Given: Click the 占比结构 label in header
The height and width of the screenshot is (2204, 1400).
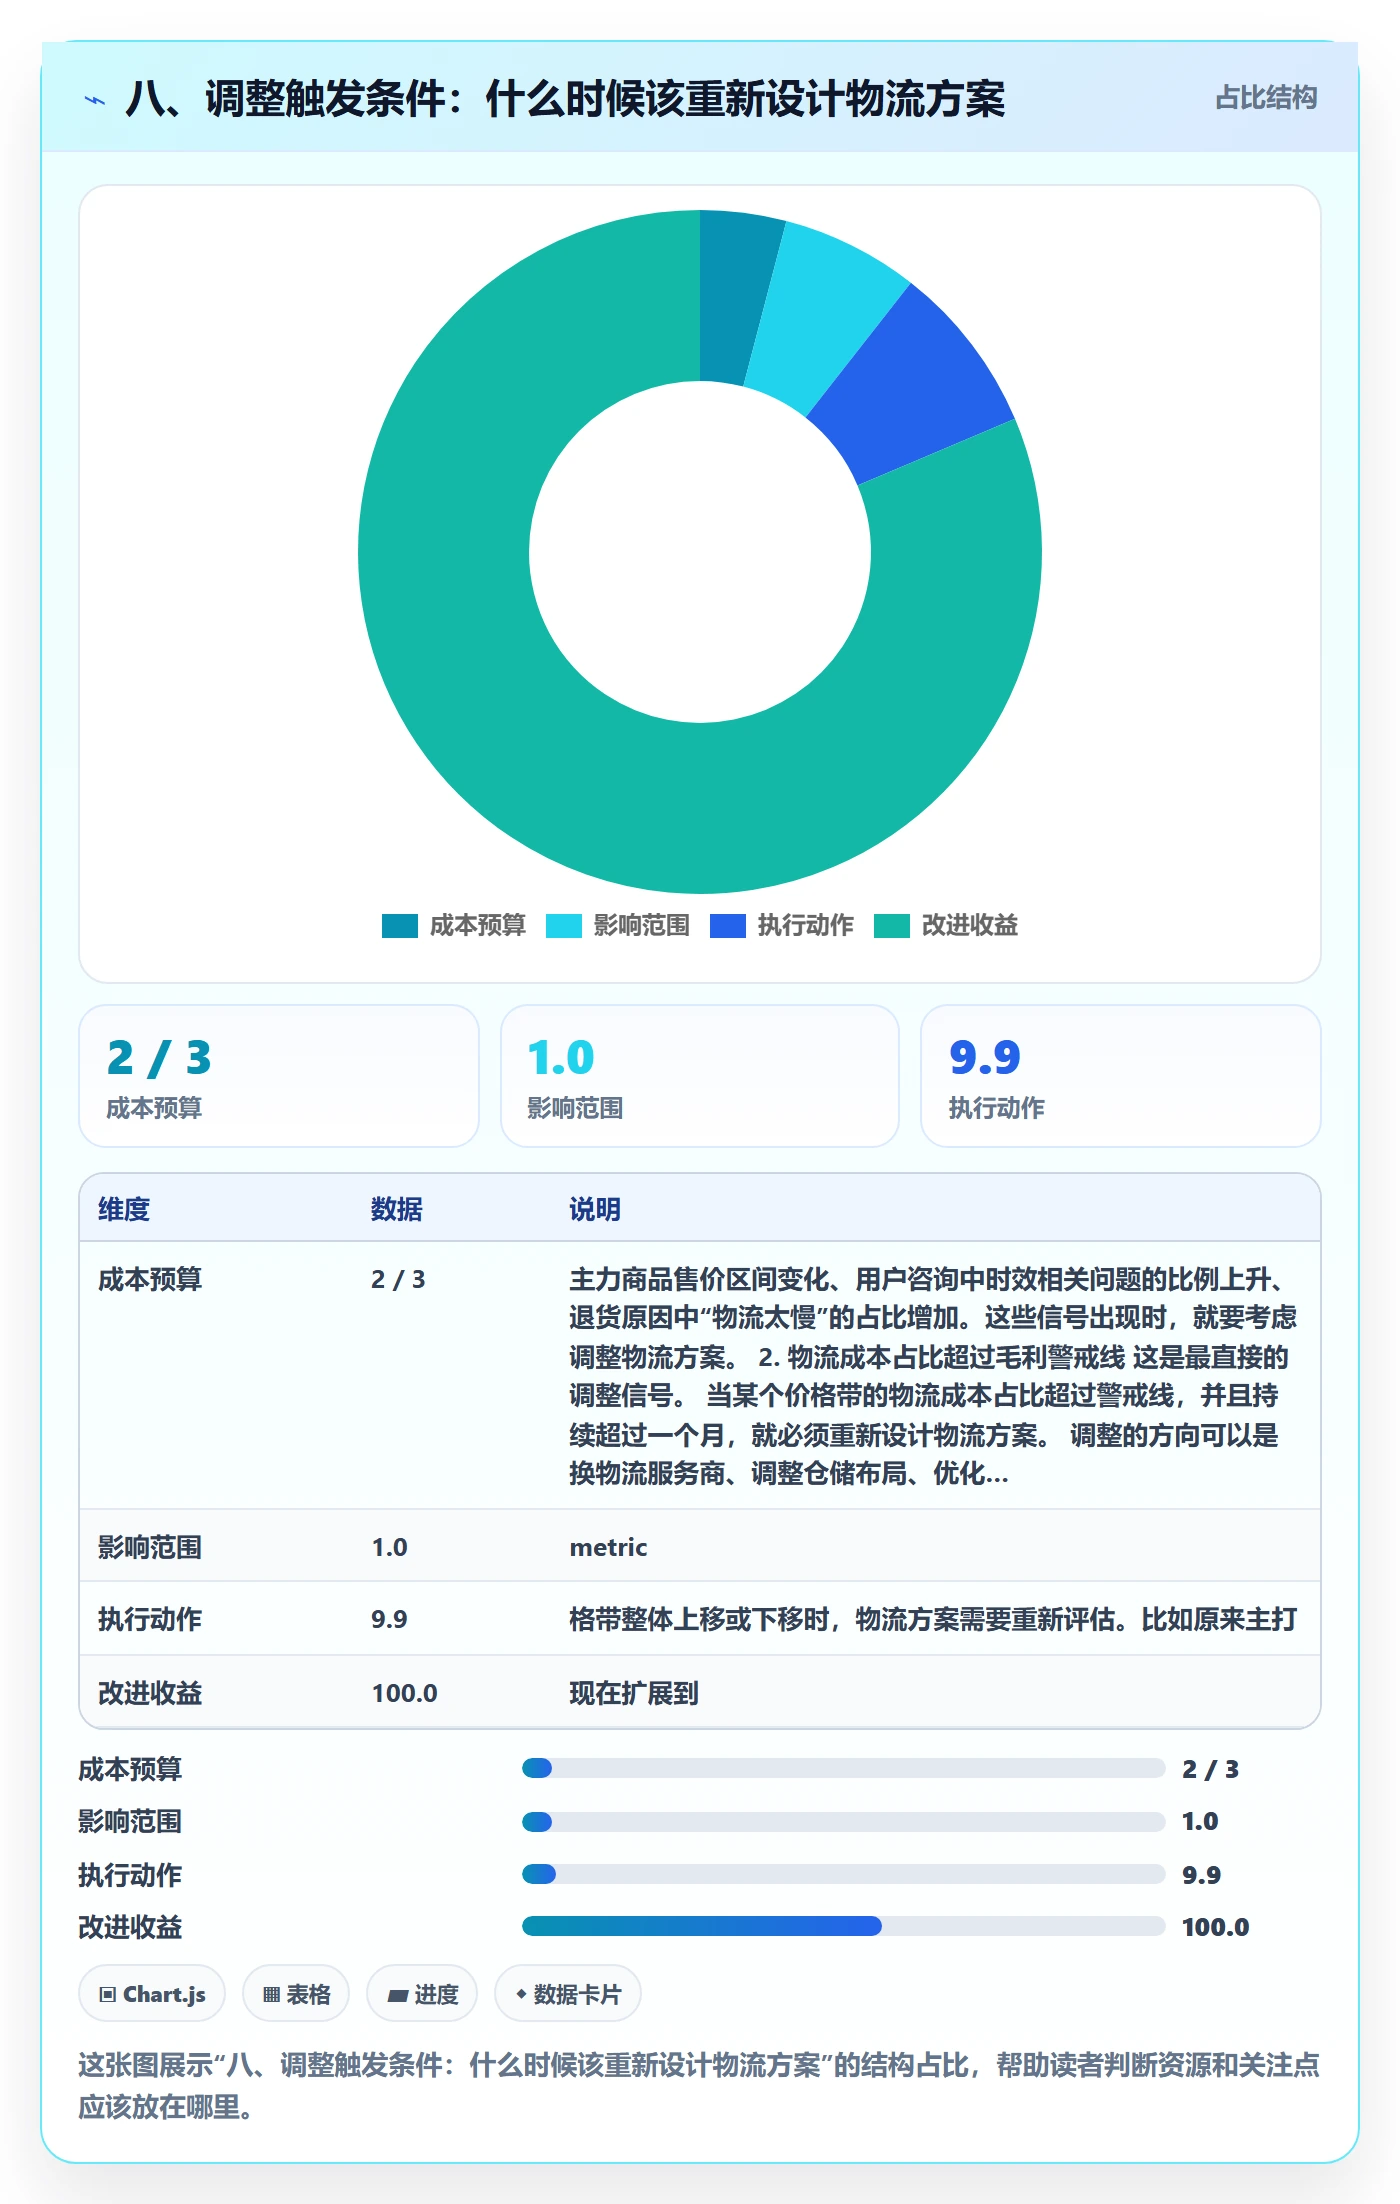Looking at the screenshot, I should tap(1266, 98).
